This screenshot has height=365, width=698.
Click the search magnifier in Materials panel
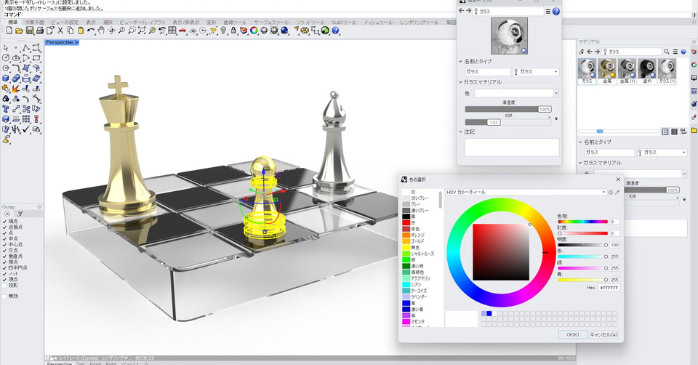pos(666,52)
